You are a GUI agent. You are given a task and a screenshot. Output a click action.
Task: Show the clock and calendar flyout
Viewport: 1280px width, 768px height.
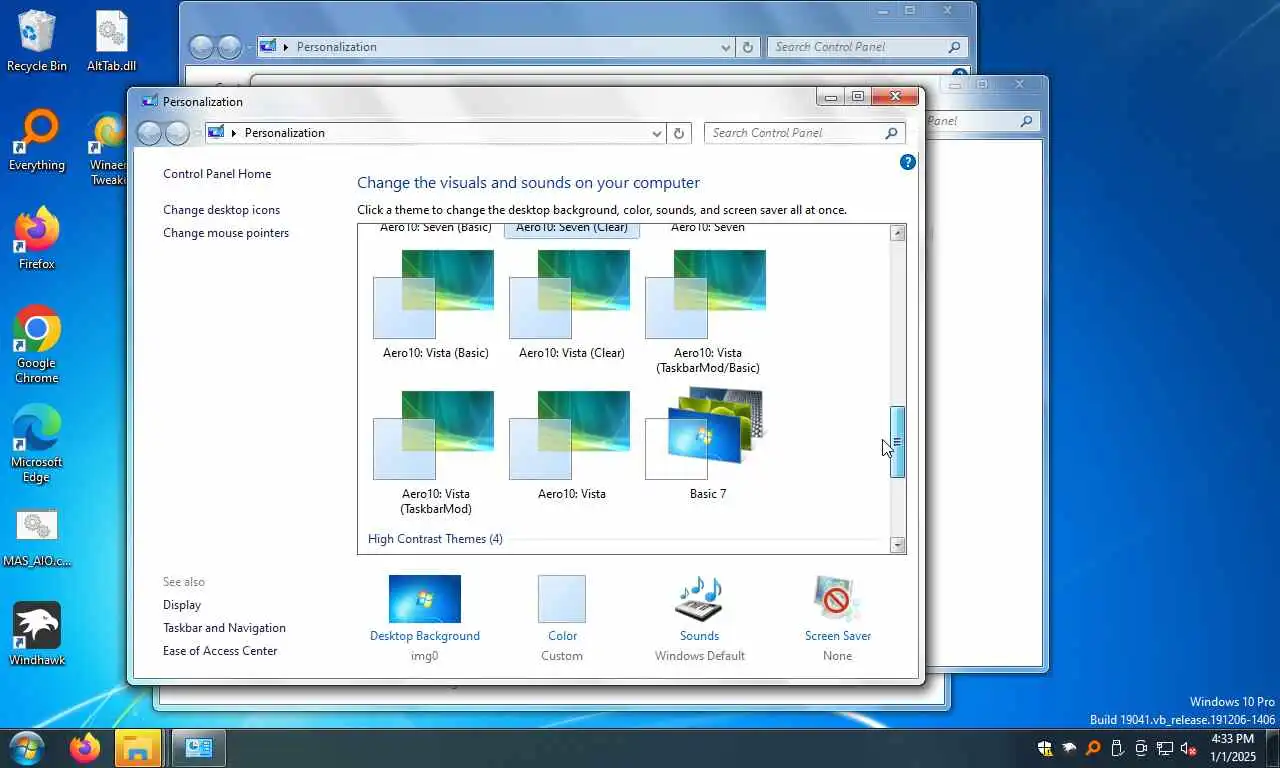coord(1232,748)
